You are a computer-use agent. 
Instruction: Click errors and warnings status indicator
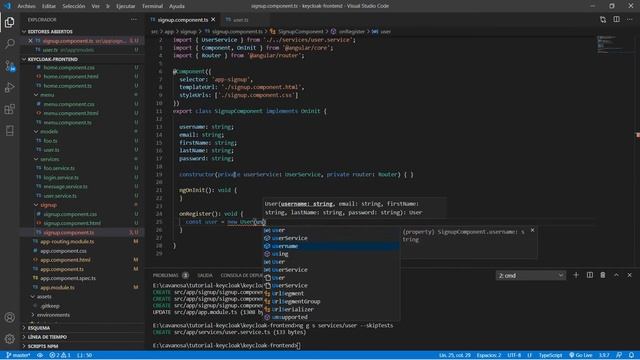point(60,355)
